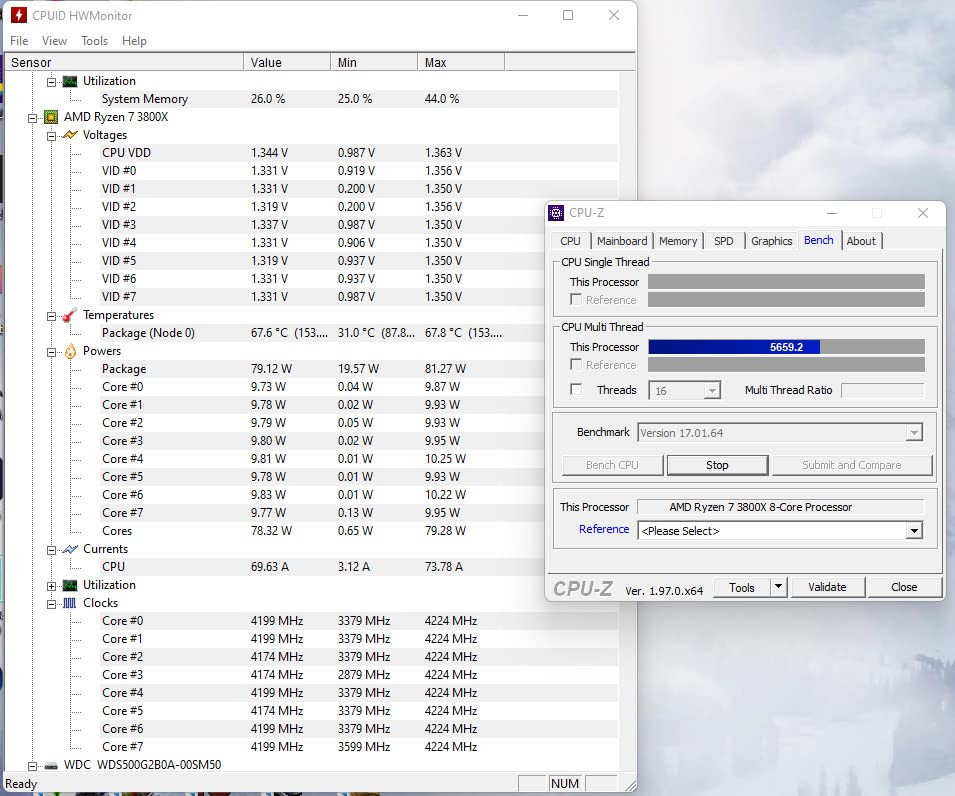This screenshot has width=955, height=796.
Task: Open the Tools button dropdown arrow
Action: coord(778,587)
